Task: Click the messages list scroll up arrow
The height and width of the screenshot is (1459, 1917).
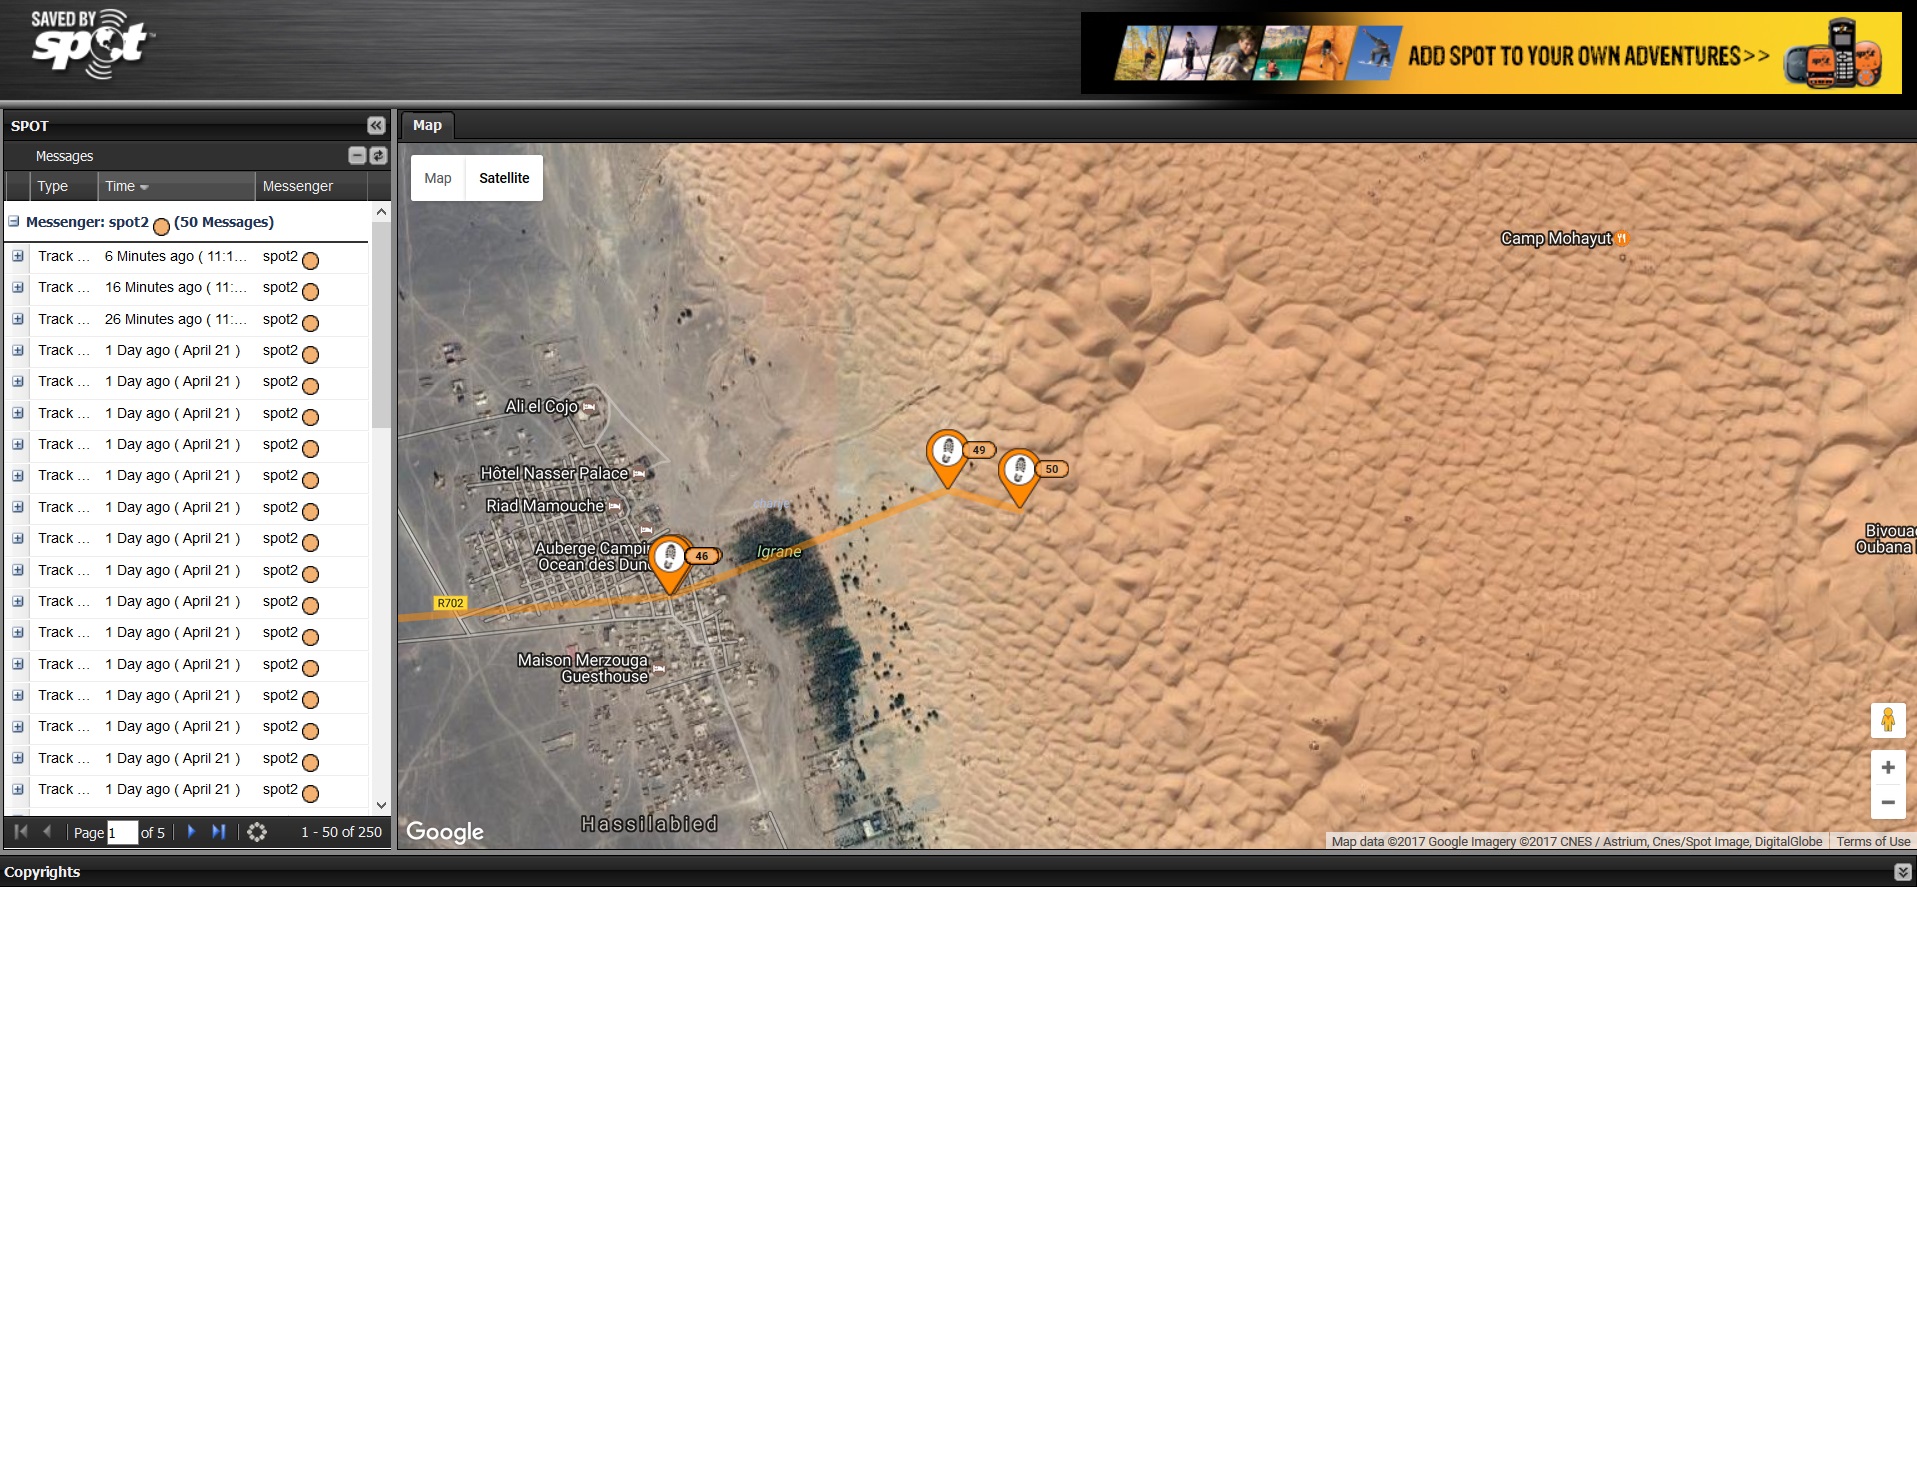Action: click(381, 212)
